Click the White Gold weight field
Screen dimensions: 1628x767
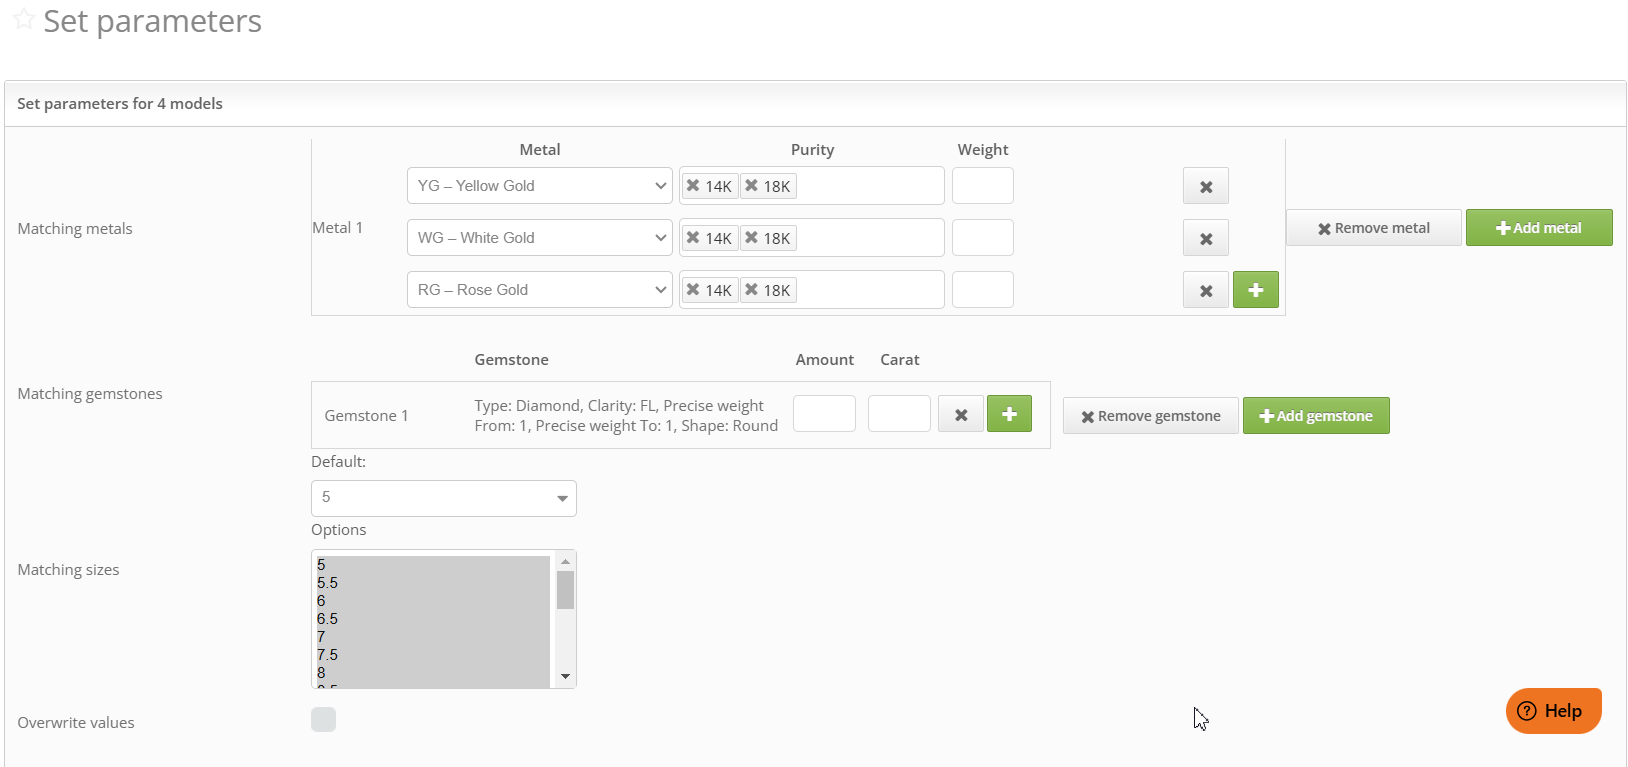point(983,238)
